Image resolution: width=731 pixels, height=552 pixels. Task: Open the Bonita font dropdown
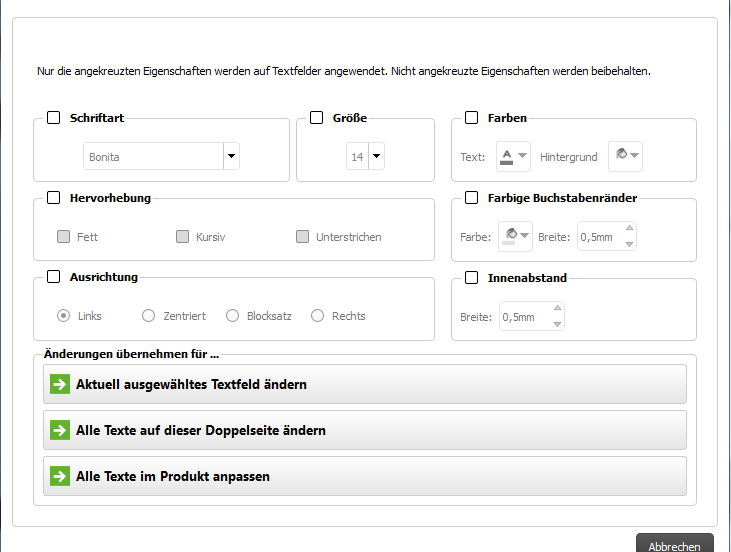[231, 156]
